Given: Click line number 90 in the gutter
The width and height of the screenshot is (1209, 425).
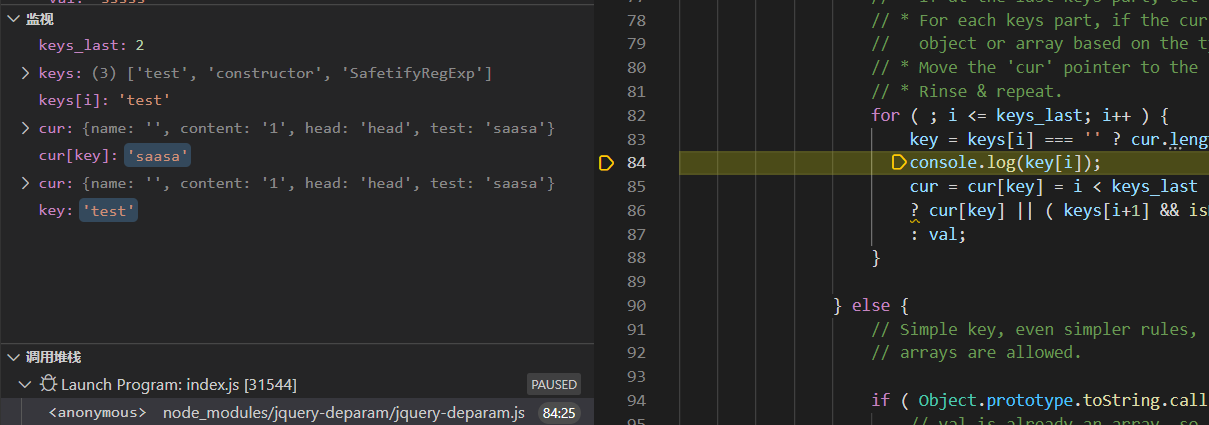Looking at the screenshot, I should click(635, 305).
